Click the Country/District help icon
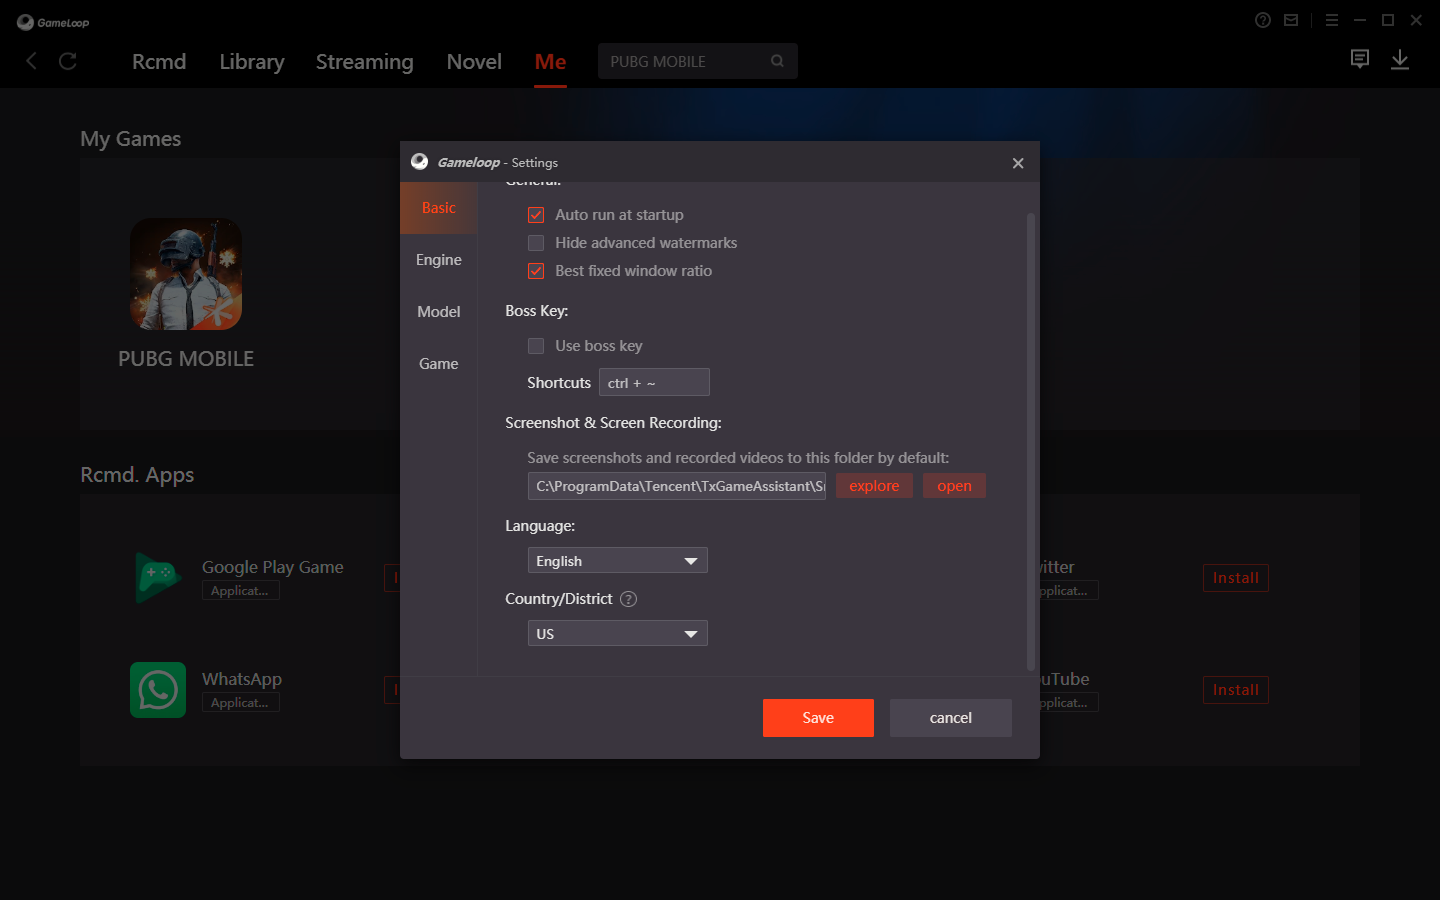 (x=628, y=599)
